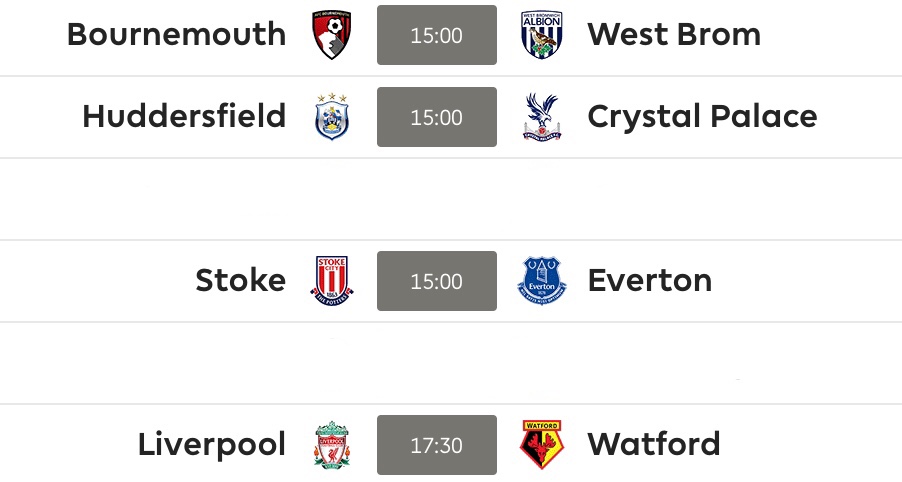The image size is (902, 482).
Task: Open the Stoke City crest
Action: [332, 281]
